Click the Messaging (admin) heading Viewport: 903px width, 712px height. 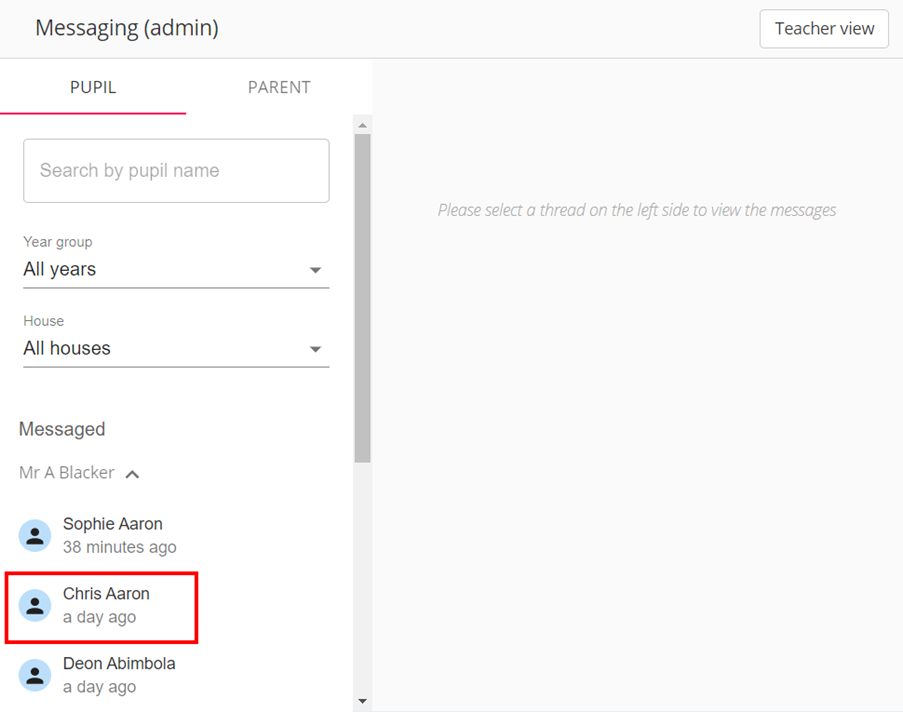click(126, 28)
